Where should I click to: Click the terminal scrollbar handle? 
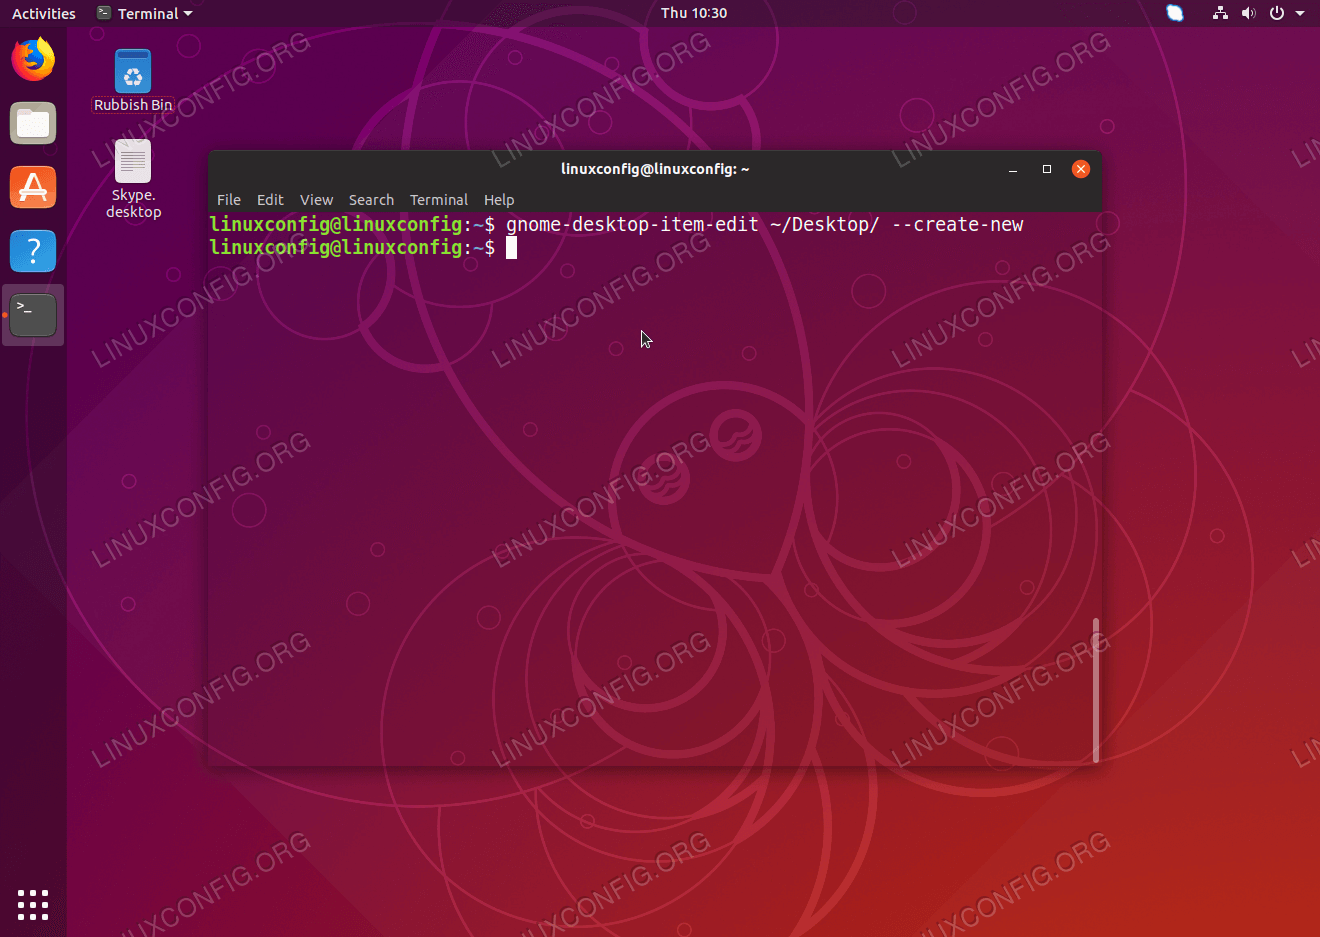pyautogui.click(x=1096, y=690)
